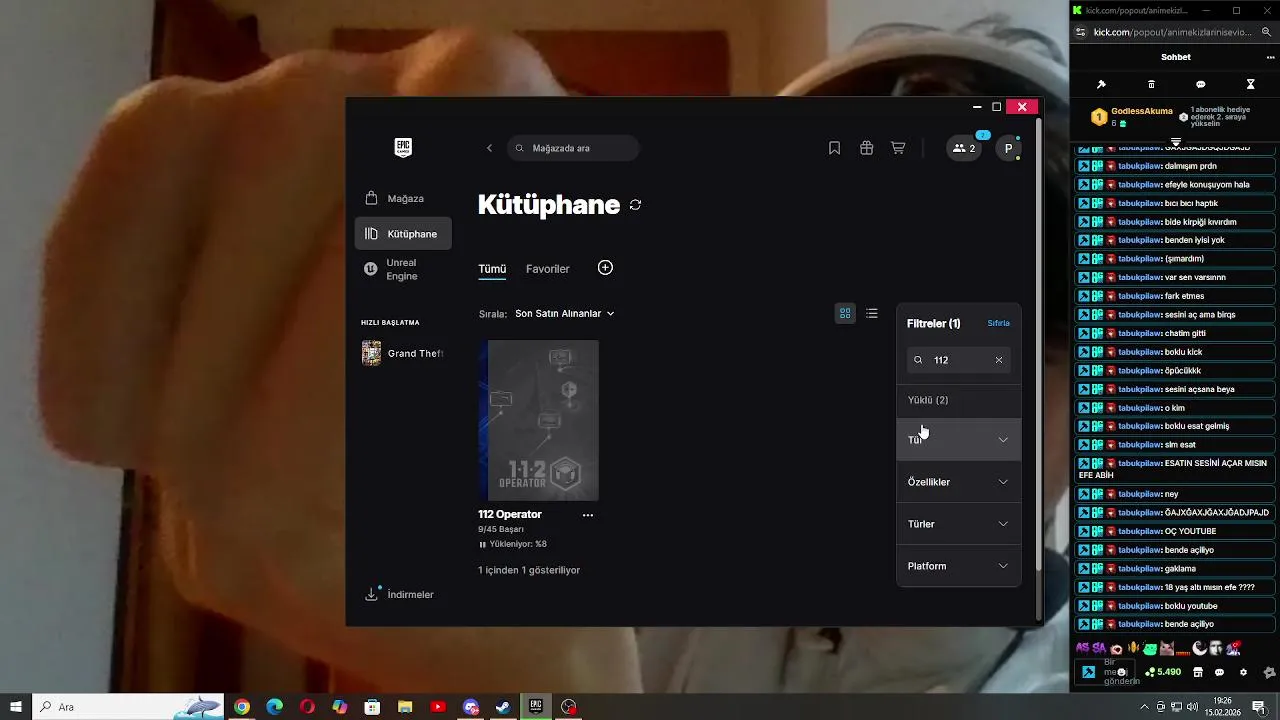This screenshot has height=720, width=1280.
Task: Select the Tümü tab
Action: pyautogui.click(x=492, y=269)
